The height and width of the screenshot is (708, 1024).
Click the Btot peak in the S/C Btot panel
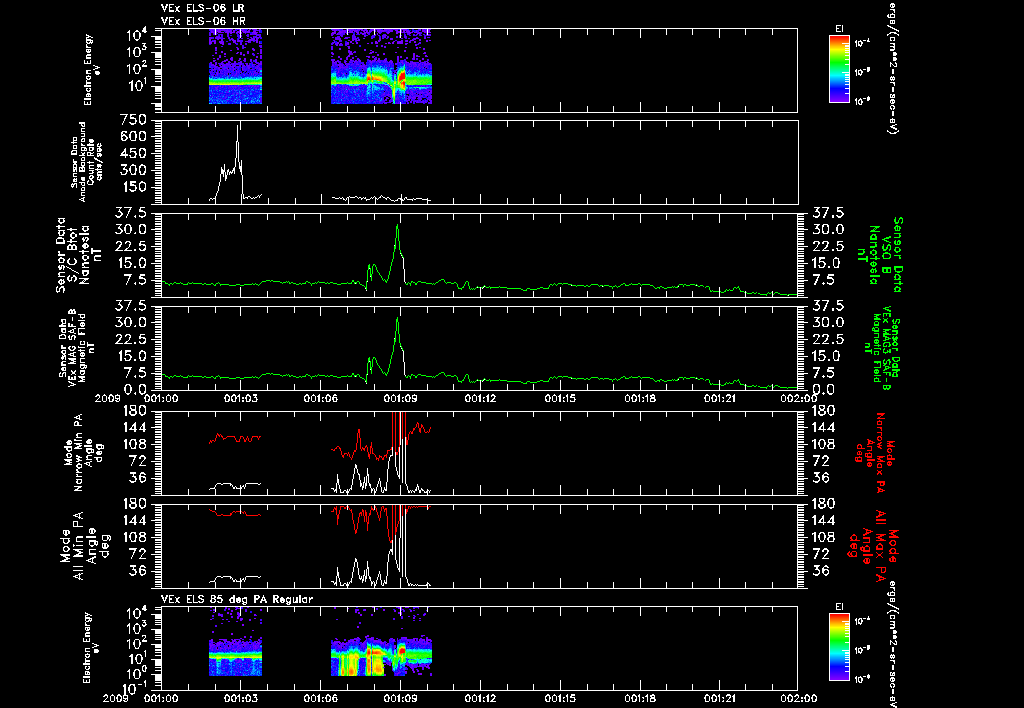[x=397, y=226]
